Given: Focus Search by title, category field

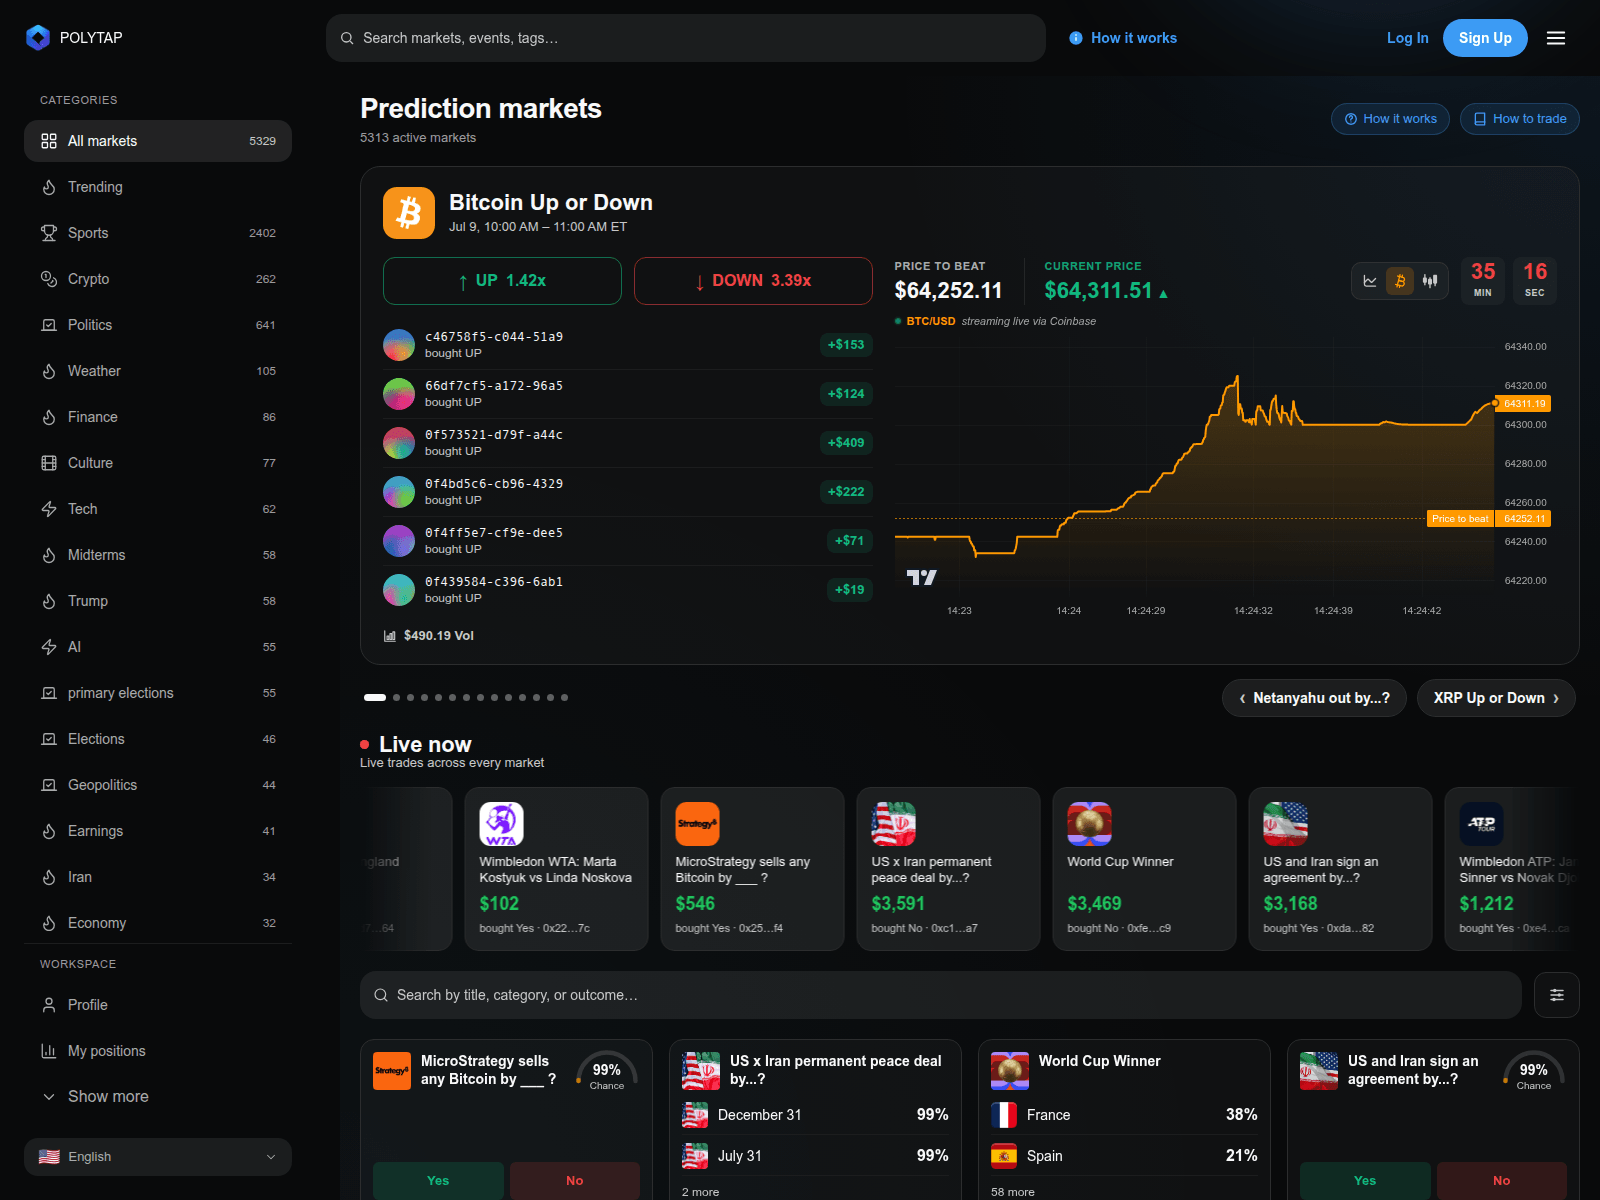Looking at the screenshot, I should [x=941, y=995].
